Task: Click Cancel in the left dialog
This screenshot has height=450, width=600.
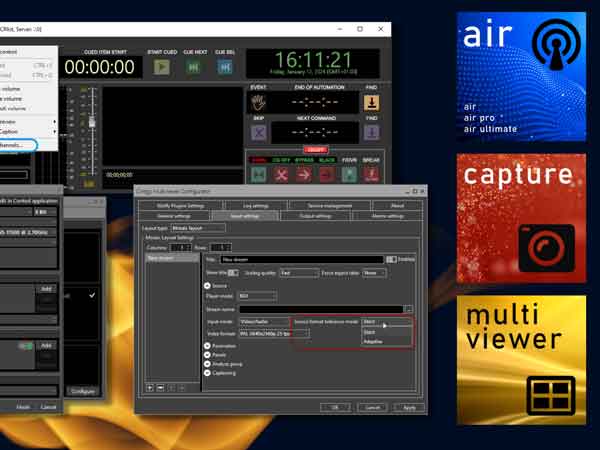Action: [x=49, y=407]
